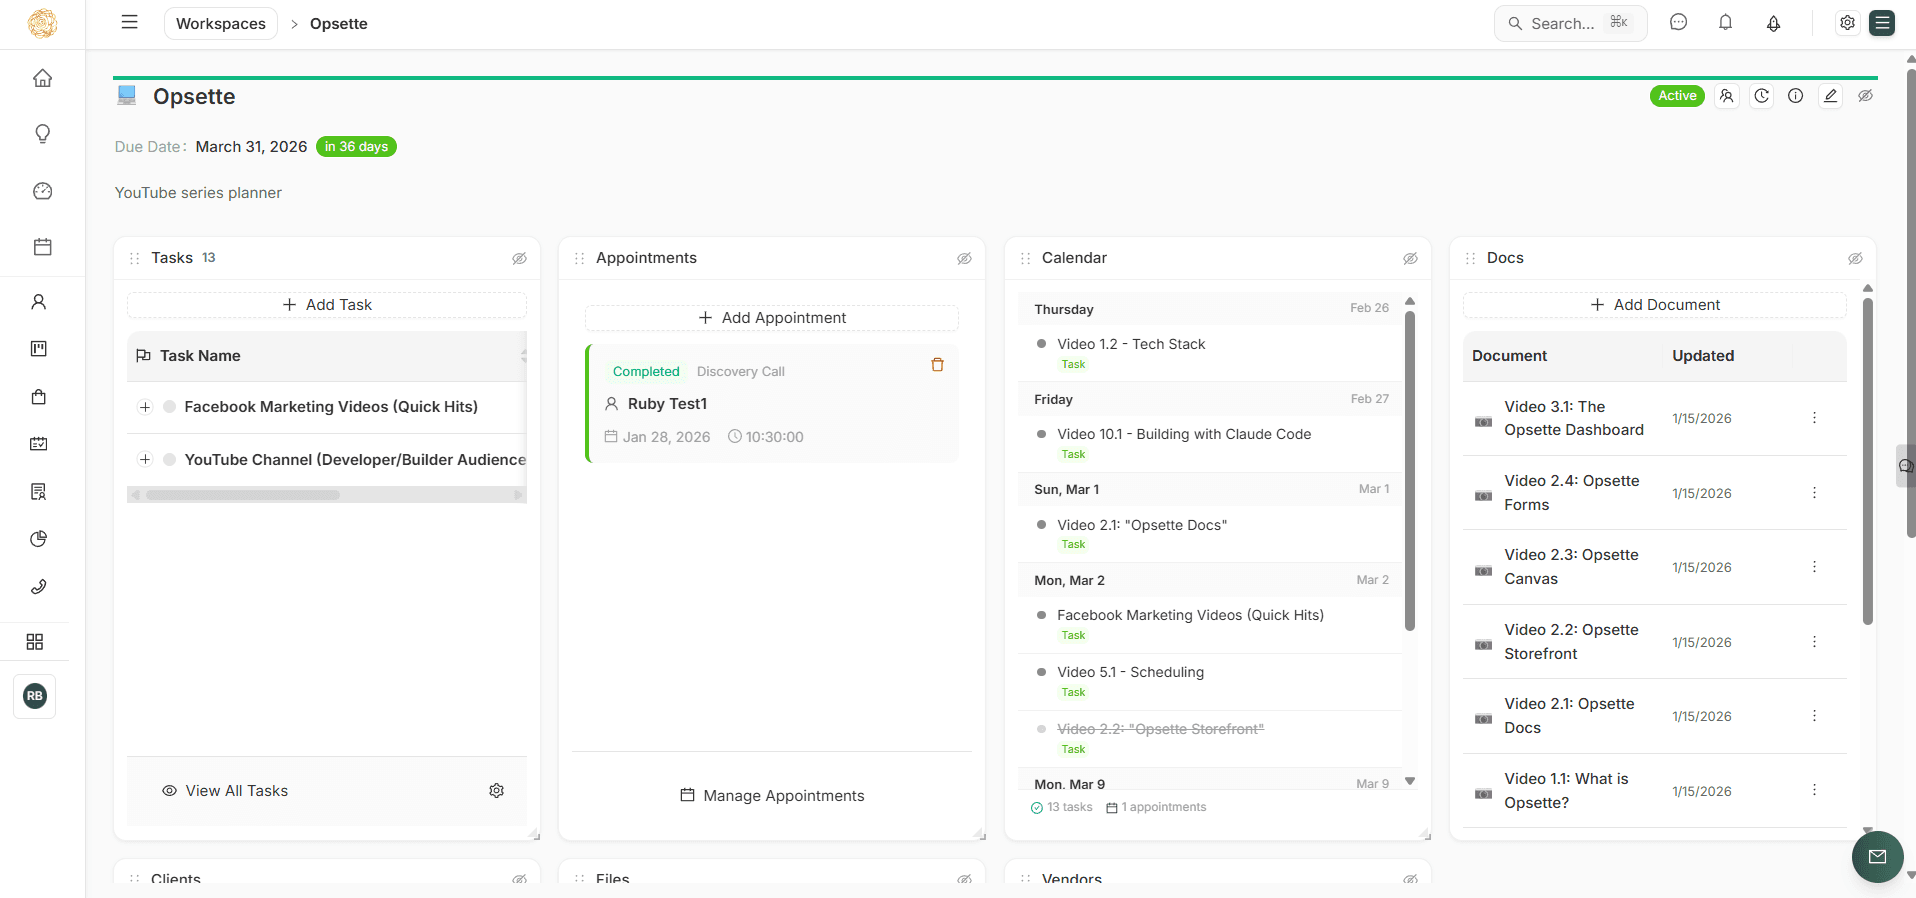This screenshot has width=1916, height=898.
Task: Click calendar scroll down arrow
Action: 1410,782
